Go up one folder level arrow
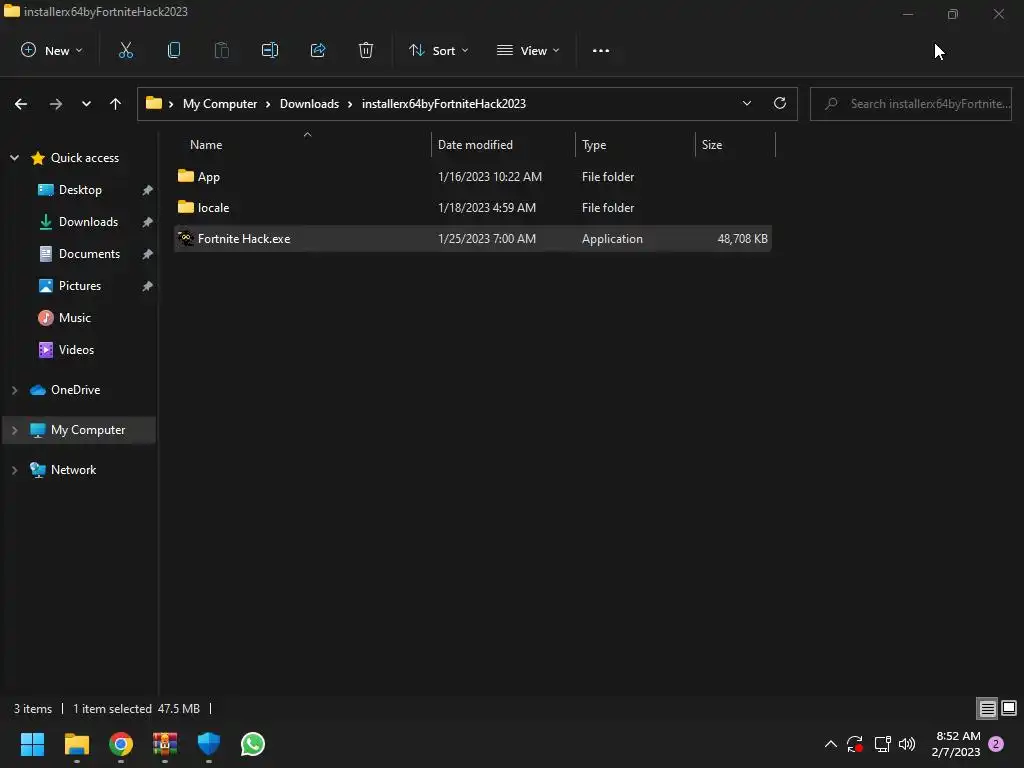 116,104
